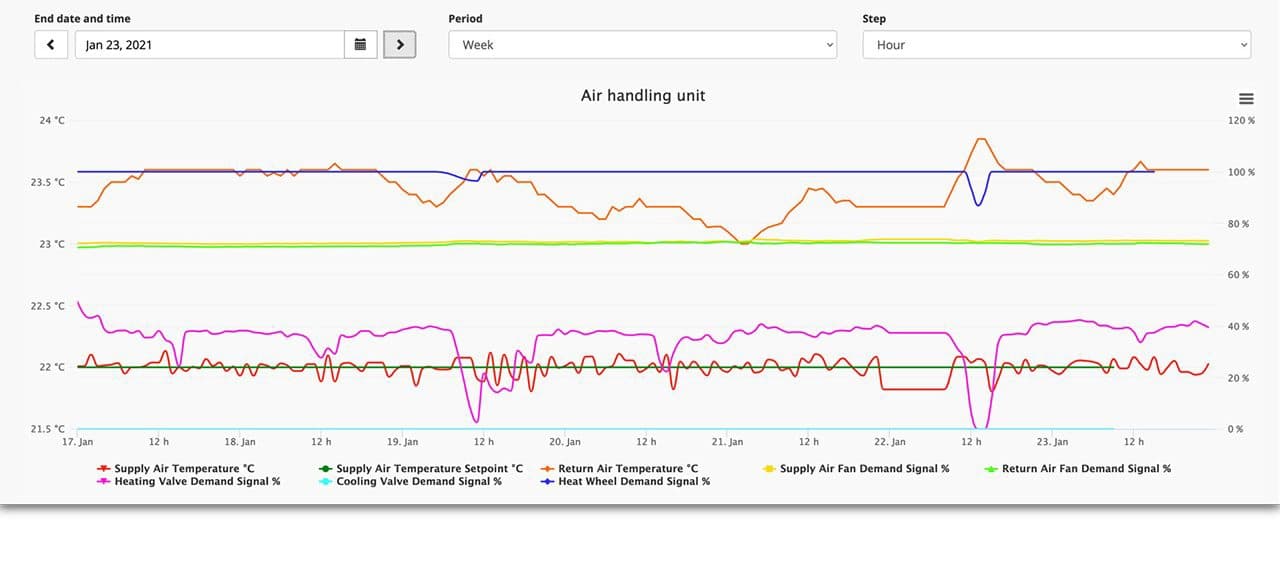1280x563 pixels.
Task: Toggle Return Air Fan Demand Signal legend
Action: point(1086,468)
